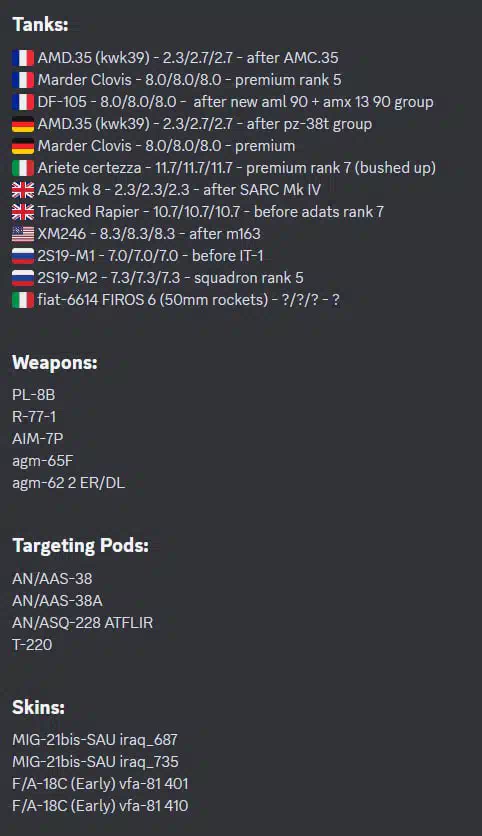Screen dimensions: 482x836
Task: Click the French flag next to DF-105
Action: 23,102
